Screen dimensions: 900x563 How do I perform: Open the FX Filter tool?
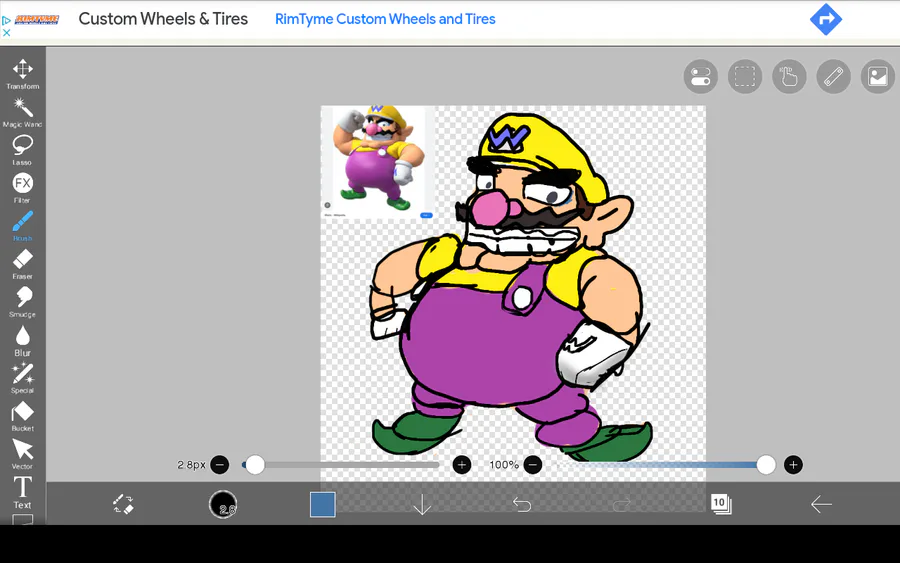[x=22, y=188]
